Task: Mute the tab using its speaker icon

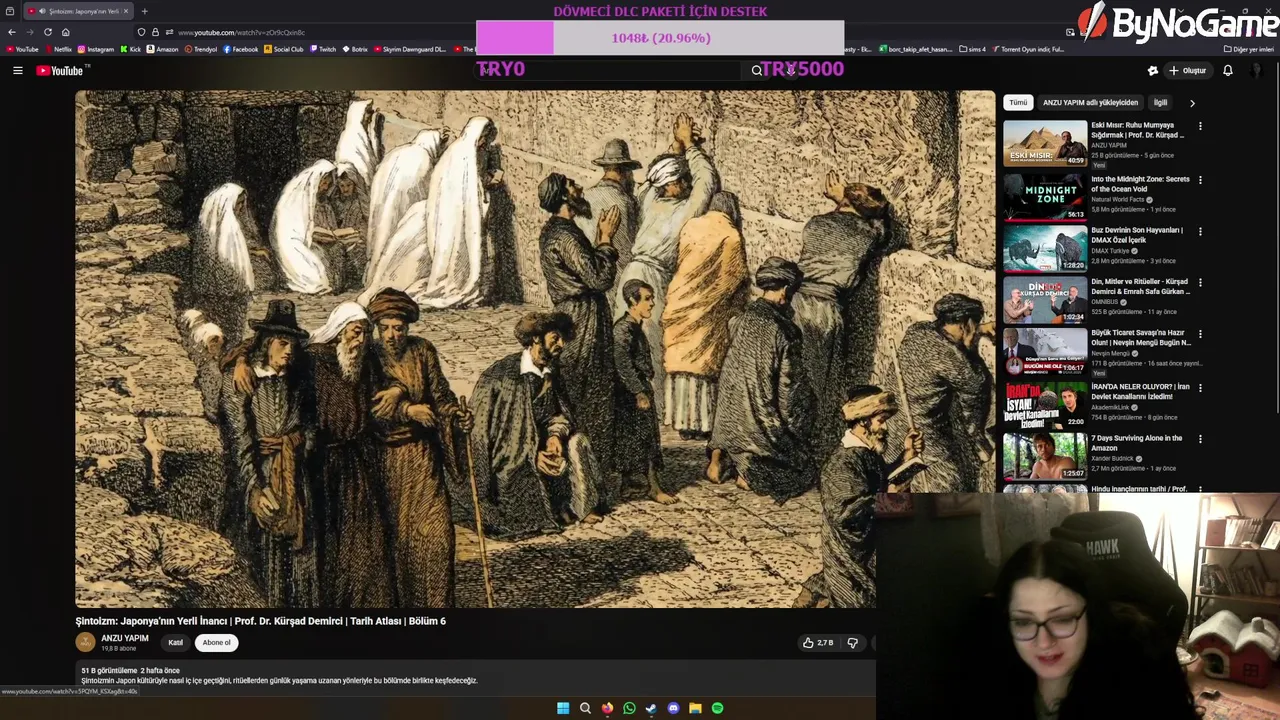Action: [x=41, y=11]
